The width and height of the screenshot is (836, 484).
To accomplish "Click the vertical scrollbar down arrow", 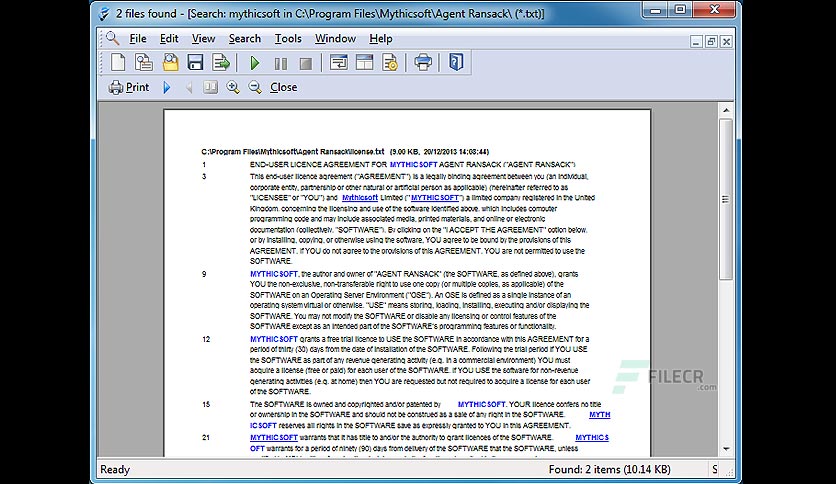I will pyautogui.click(x=726, y=449).
